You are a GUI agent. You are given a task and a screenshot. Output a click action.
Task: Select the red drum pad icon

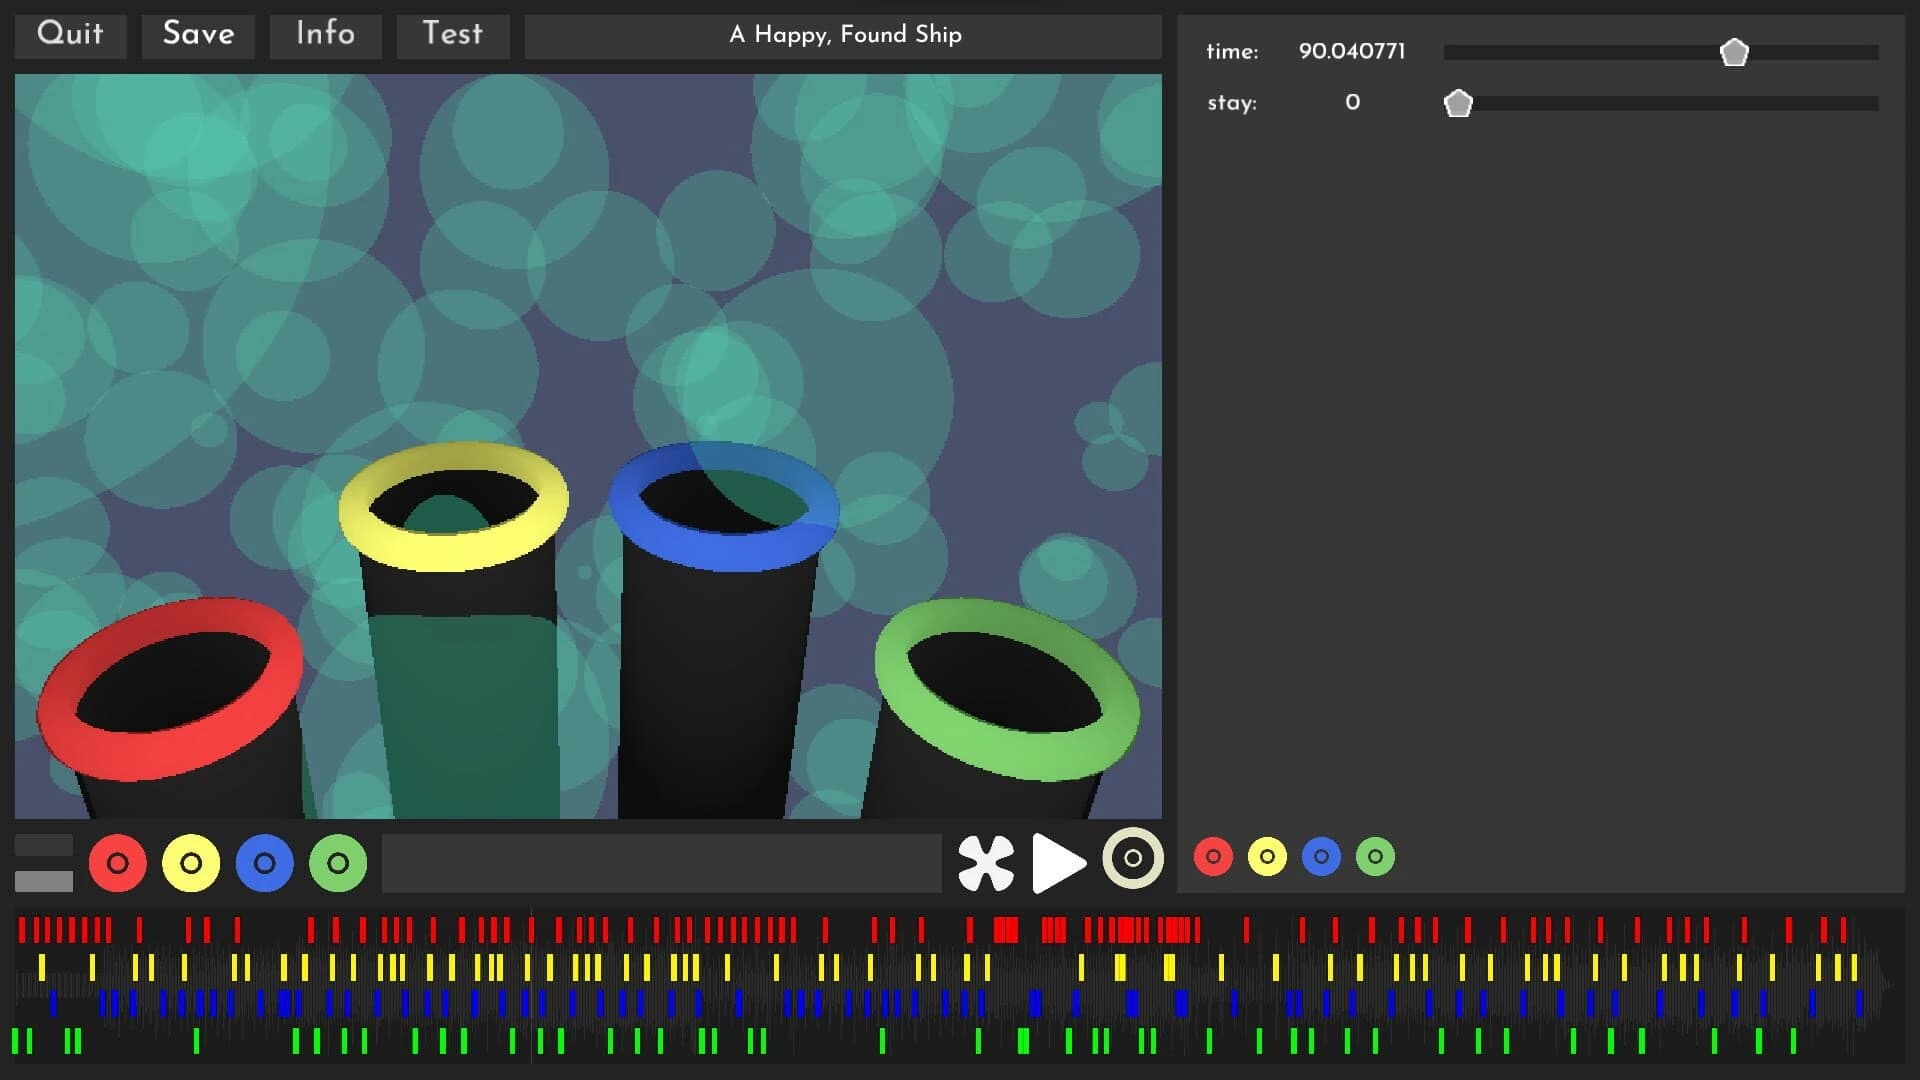click(117, 862)
